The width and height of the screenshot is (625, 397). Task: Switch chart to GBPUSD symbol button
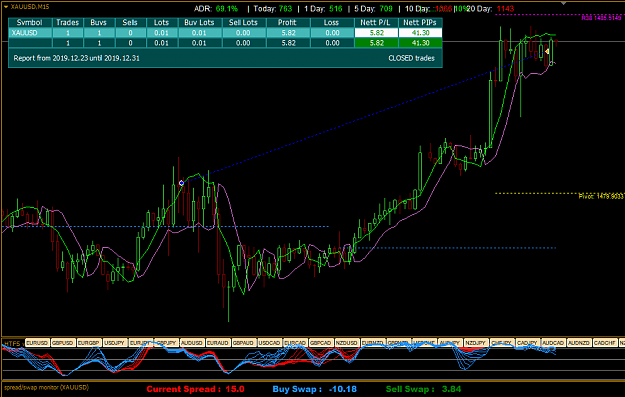63,343
